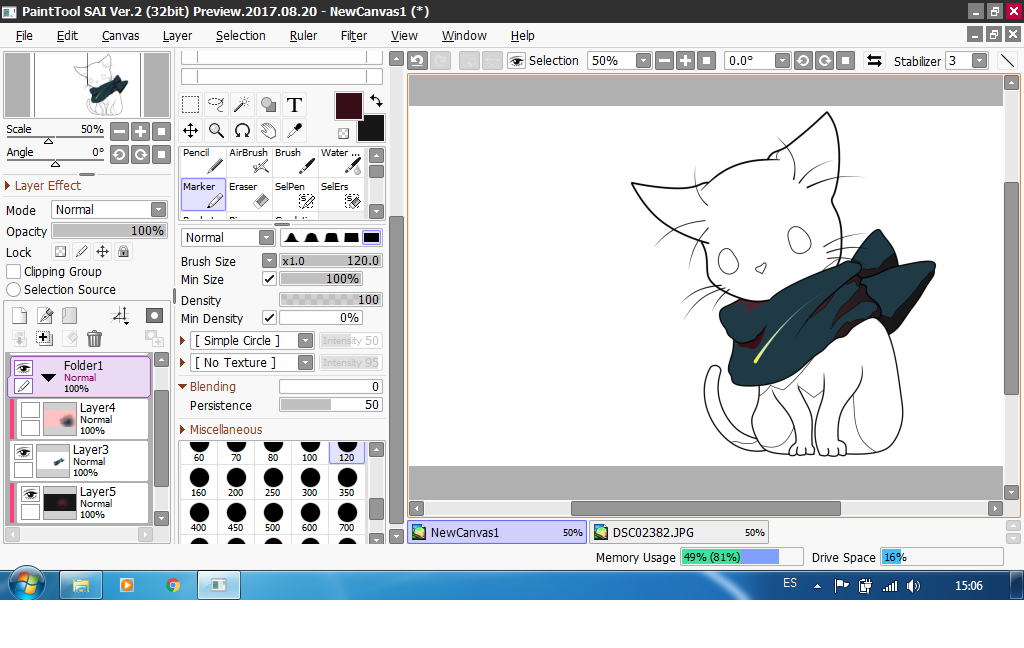
Task: Click the navigator canvas thumbnail
Action: (x=87, y=85)
